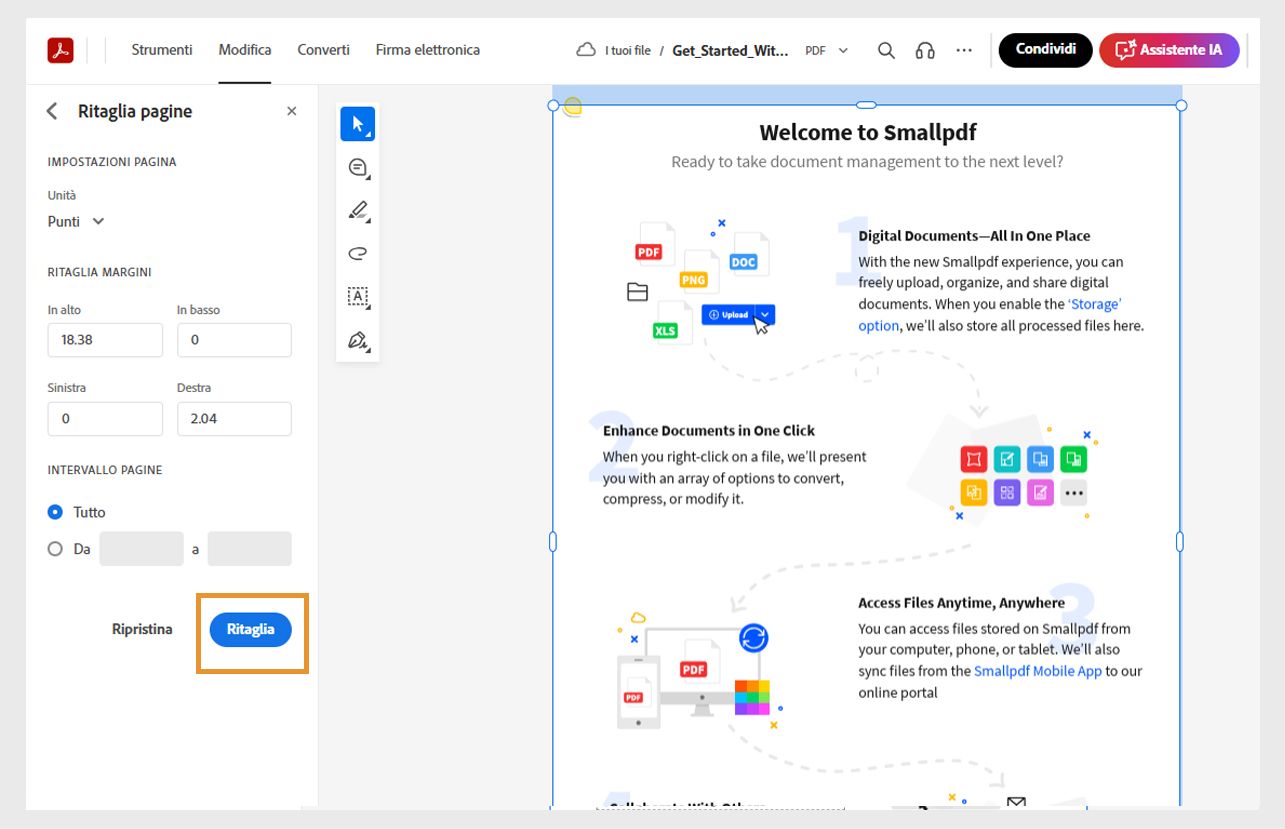Select the Tutto page range option
This screenshot has height=829, width=1285.
point(55,512)
